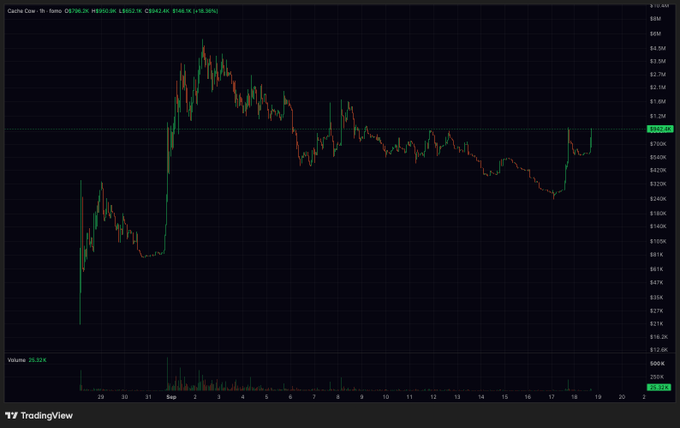Click the $700K price axis label
The width and height of the screenshot is (680, 428).
point(658,144)
